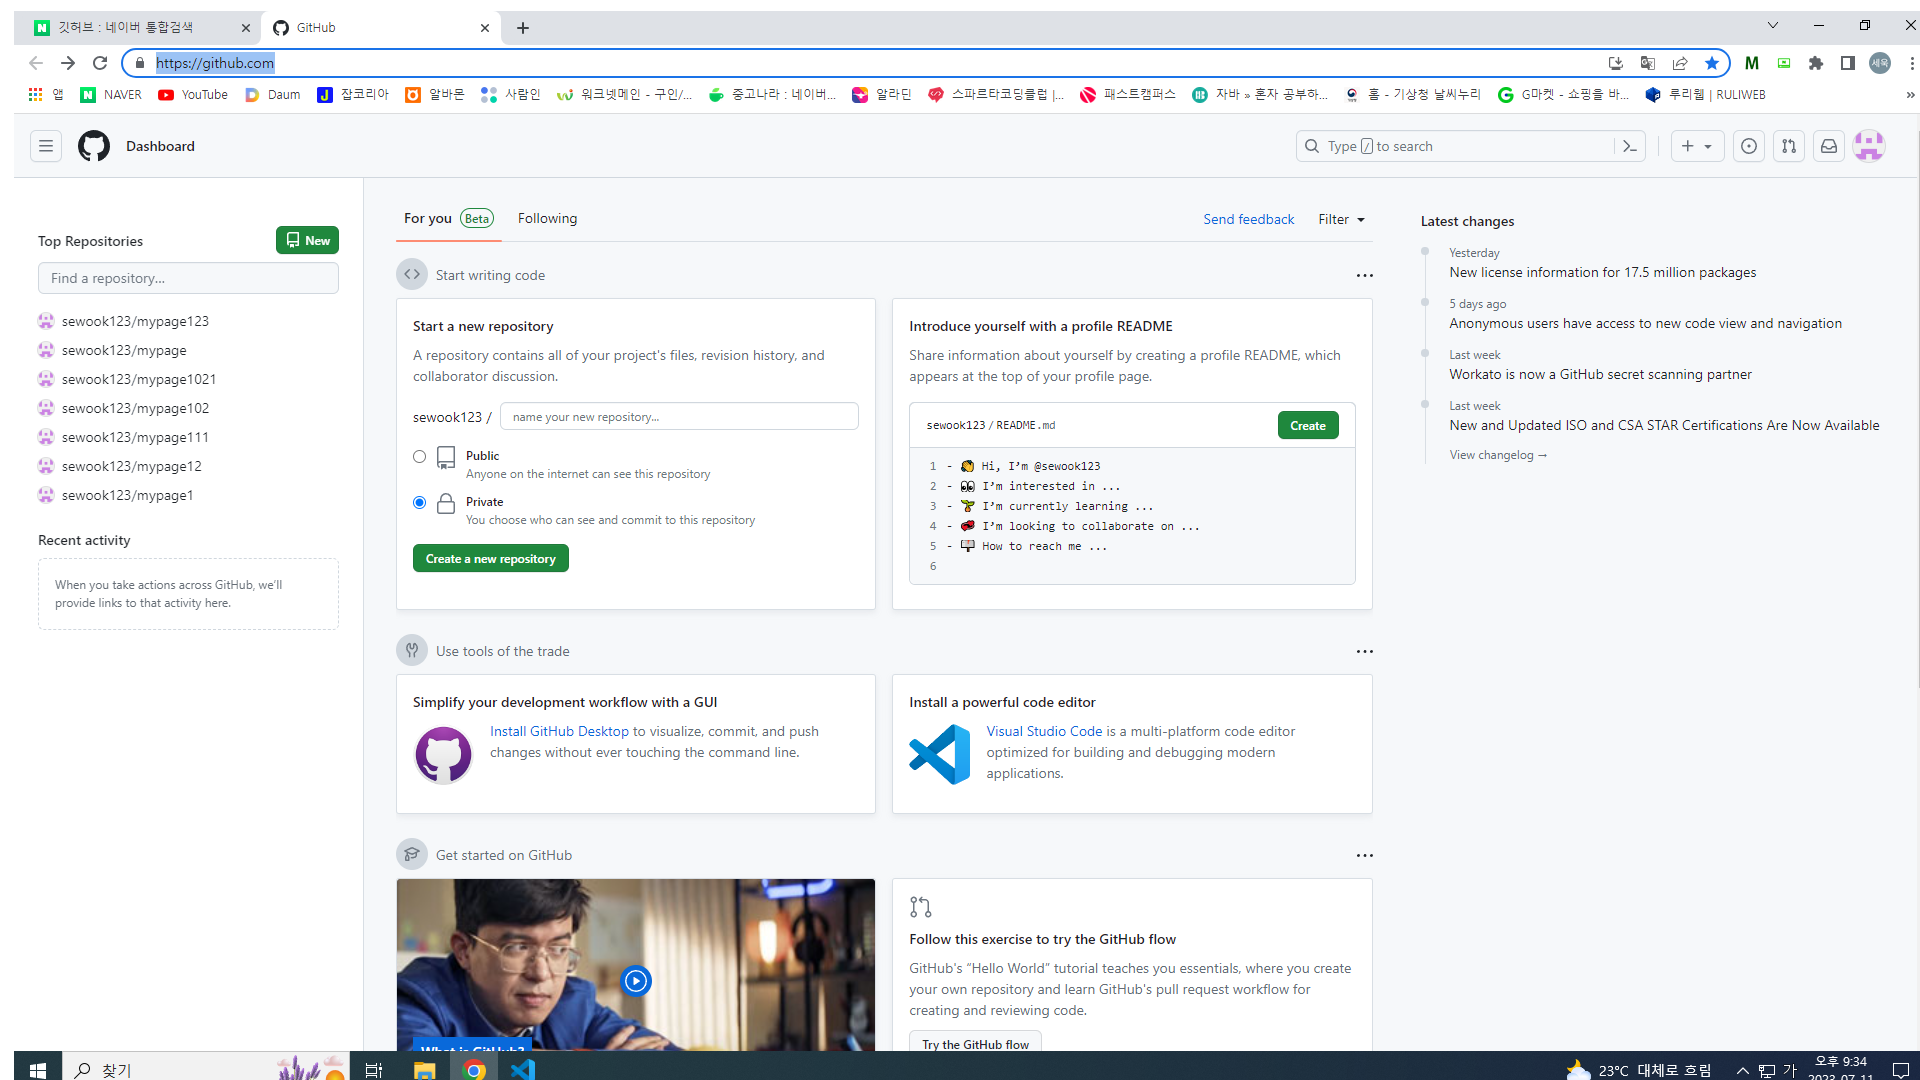Reload the page with the refresh icon
The width and height of the screenshot is (1920, 1080).
[x=100, y=63]
